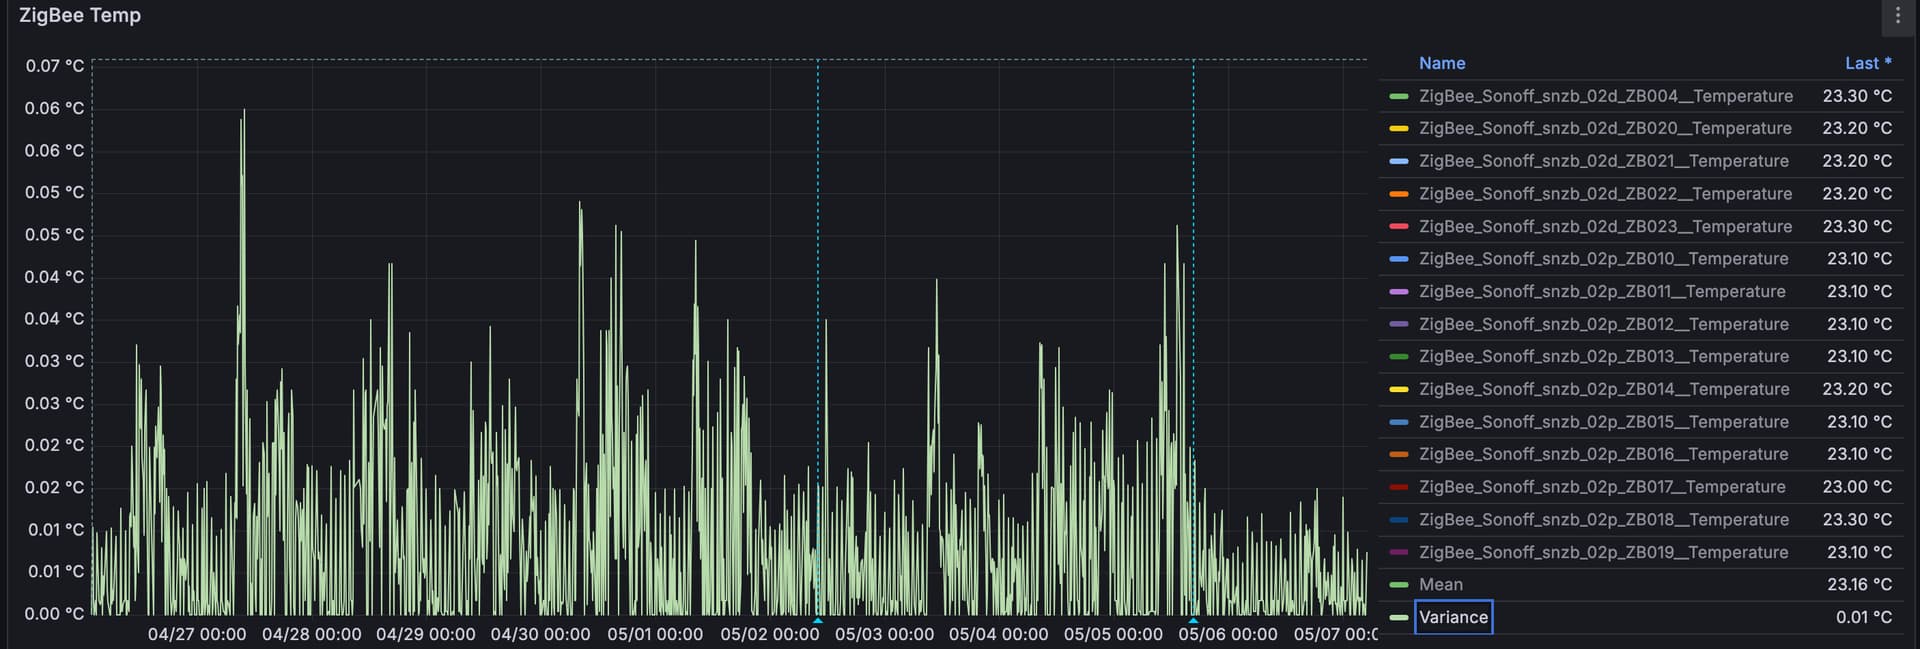This screenshot has width=1920, height=649.
Task: Click the tallest variance spike near 04/27
Action: coord(243,112)
